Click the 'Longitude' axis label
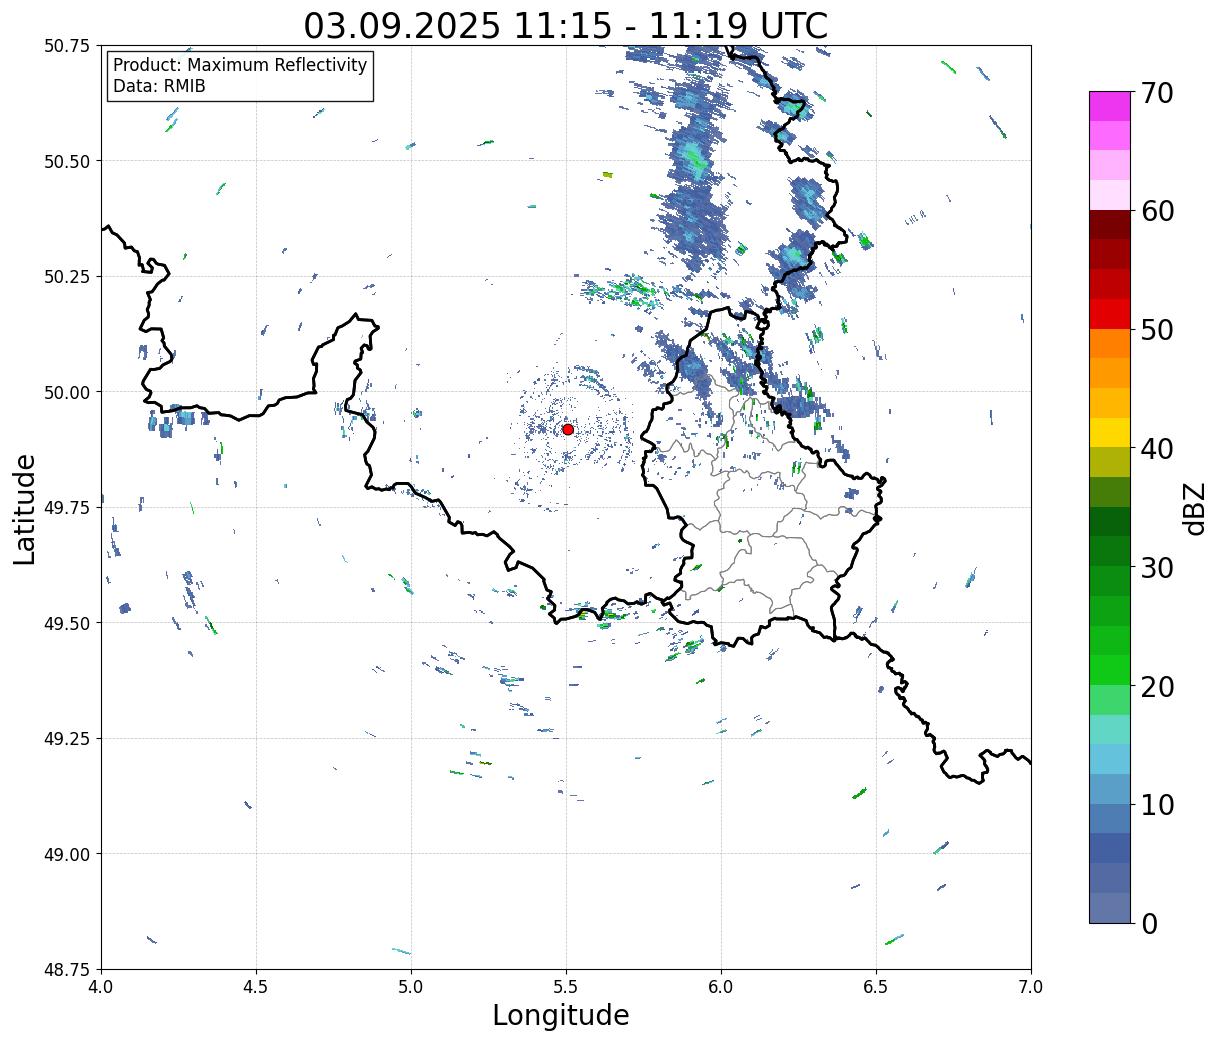The image size is (1219, 1040). (x=561, y=1015)
